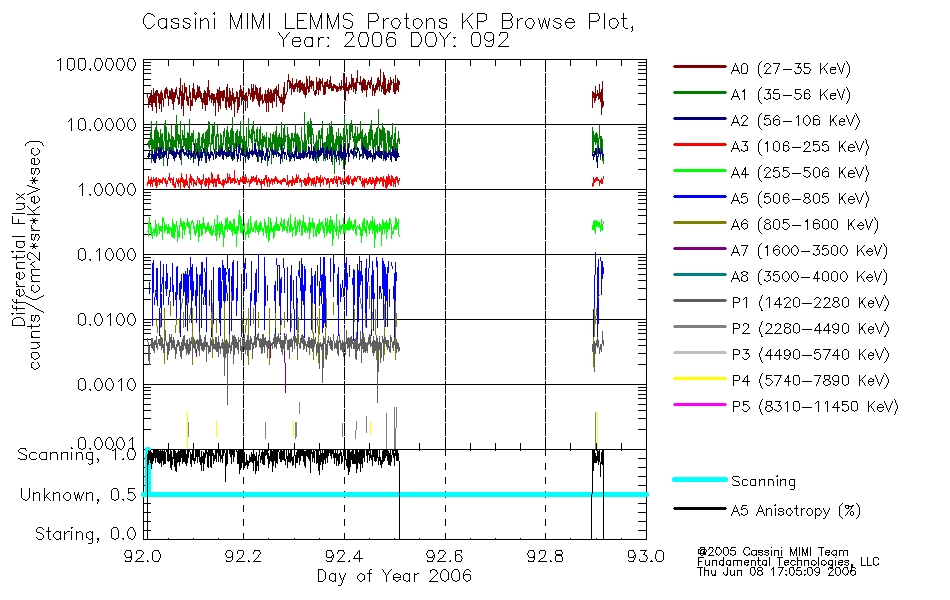Click the P5 (8310-11450 KeV) legend label
This screenshot has height=600, width=950.
tap(815, 407)
